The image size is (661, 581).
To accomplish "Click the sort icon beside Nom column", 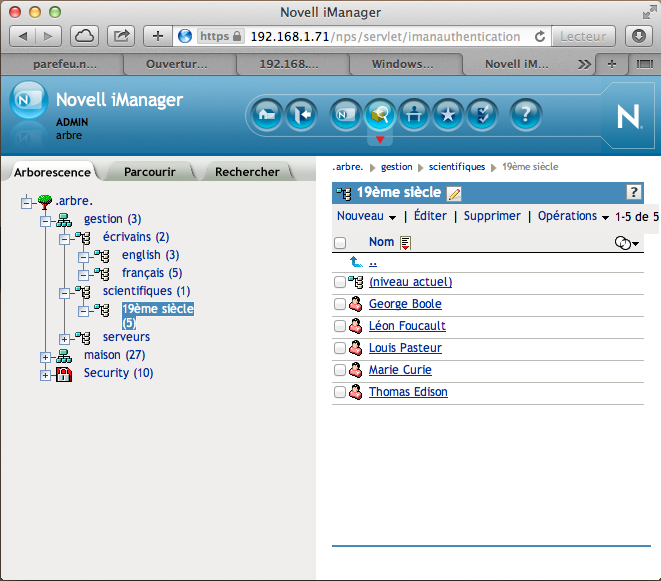I will [406, 243].
